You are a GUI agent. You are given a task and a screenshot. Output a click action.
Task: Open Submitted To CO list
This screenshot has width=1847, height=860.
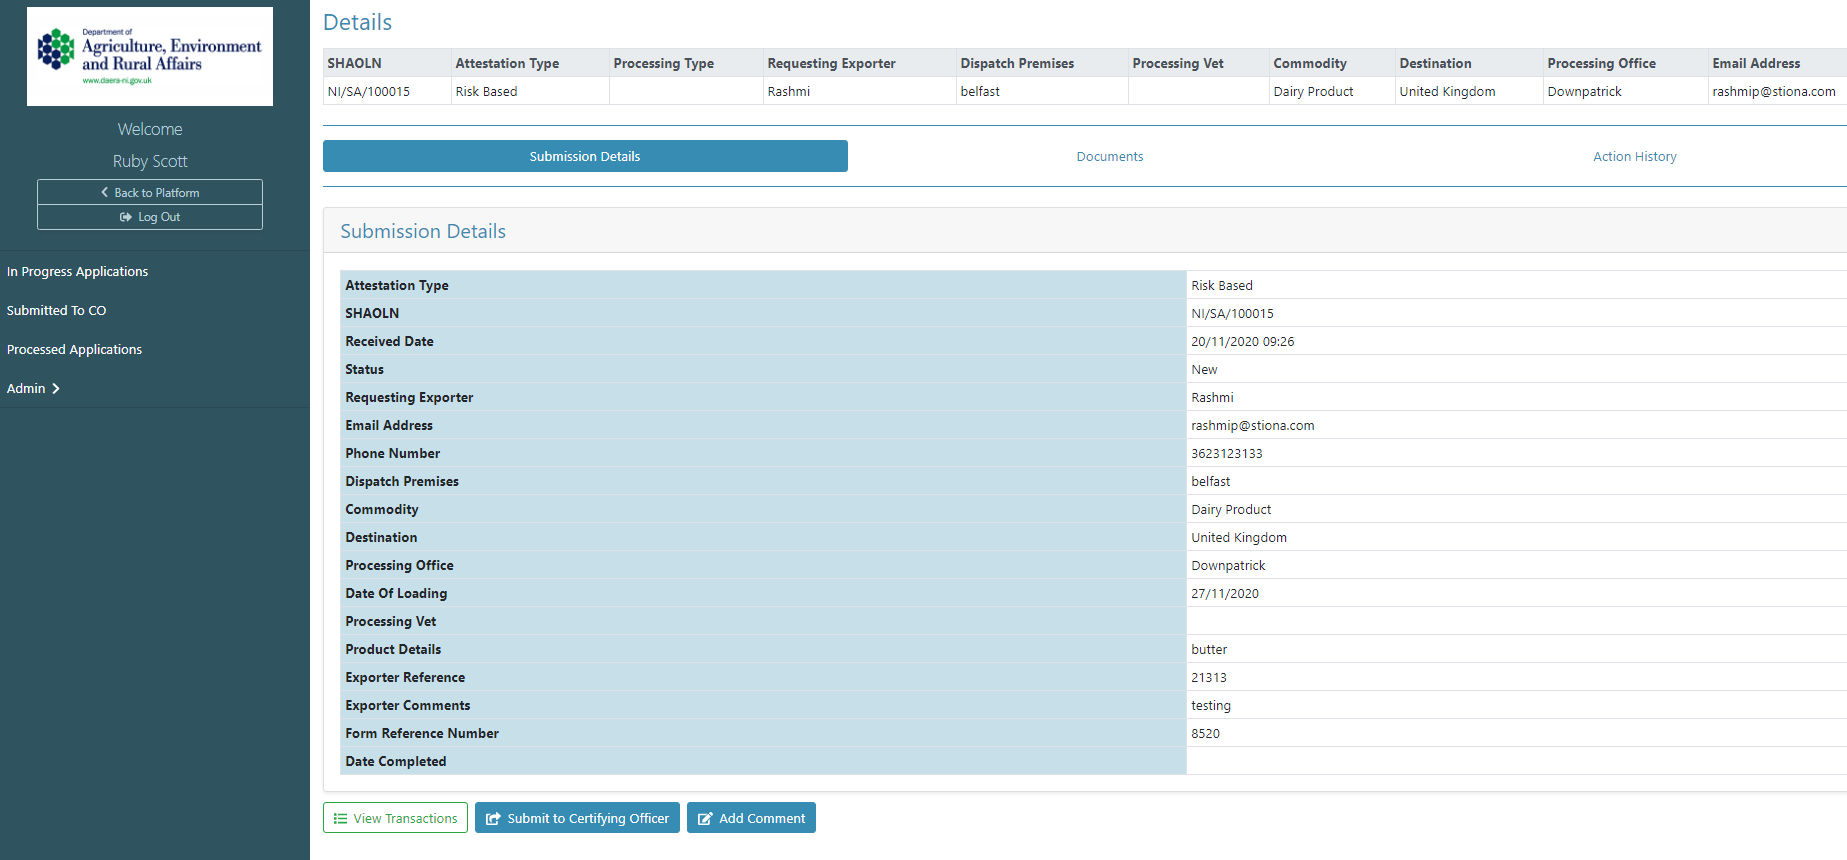pyautogui.click(x=56, y=310)
